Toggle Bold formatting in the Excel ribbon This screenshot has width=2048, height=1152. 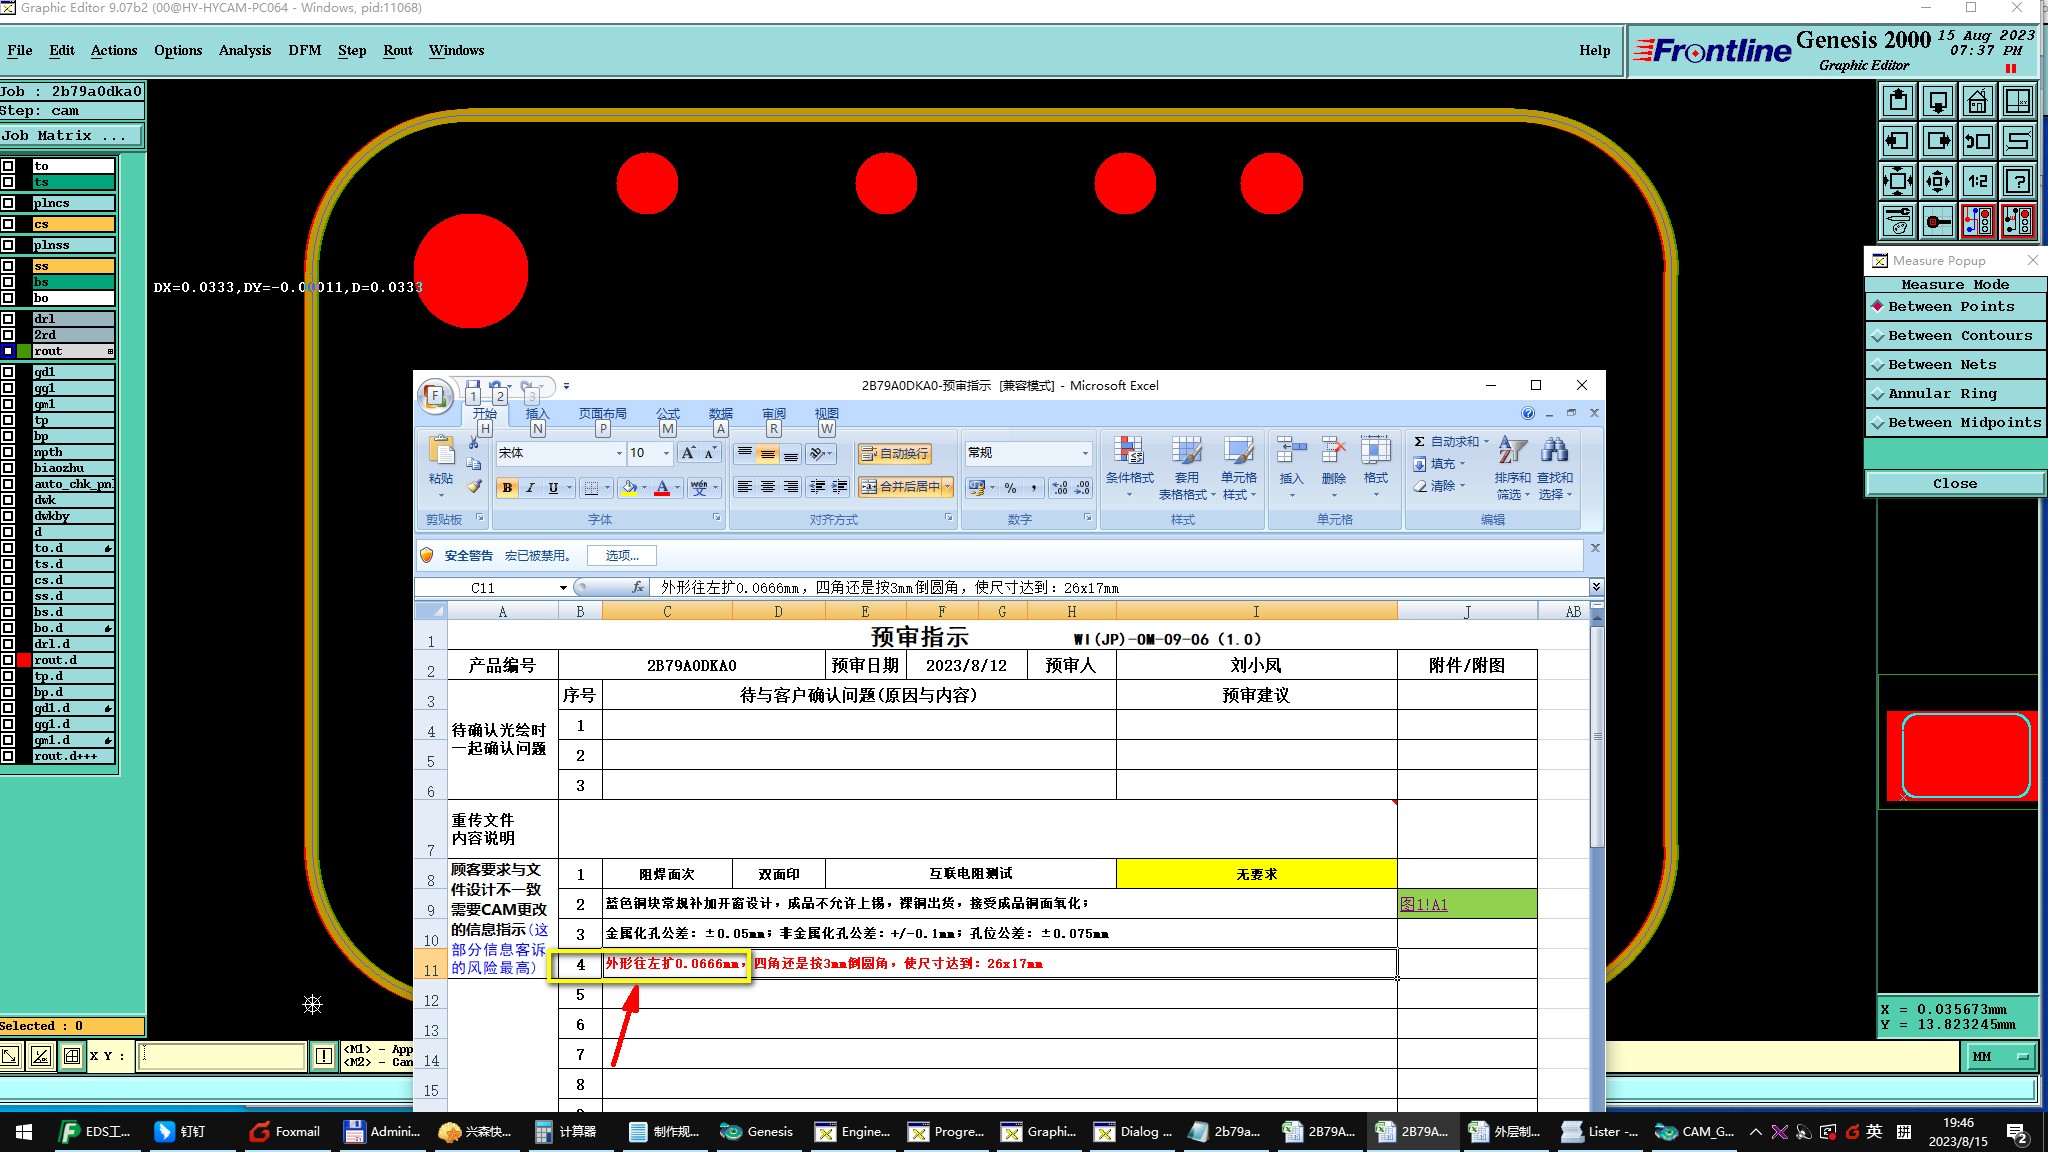pyautogui.click(x=507, y=488)
